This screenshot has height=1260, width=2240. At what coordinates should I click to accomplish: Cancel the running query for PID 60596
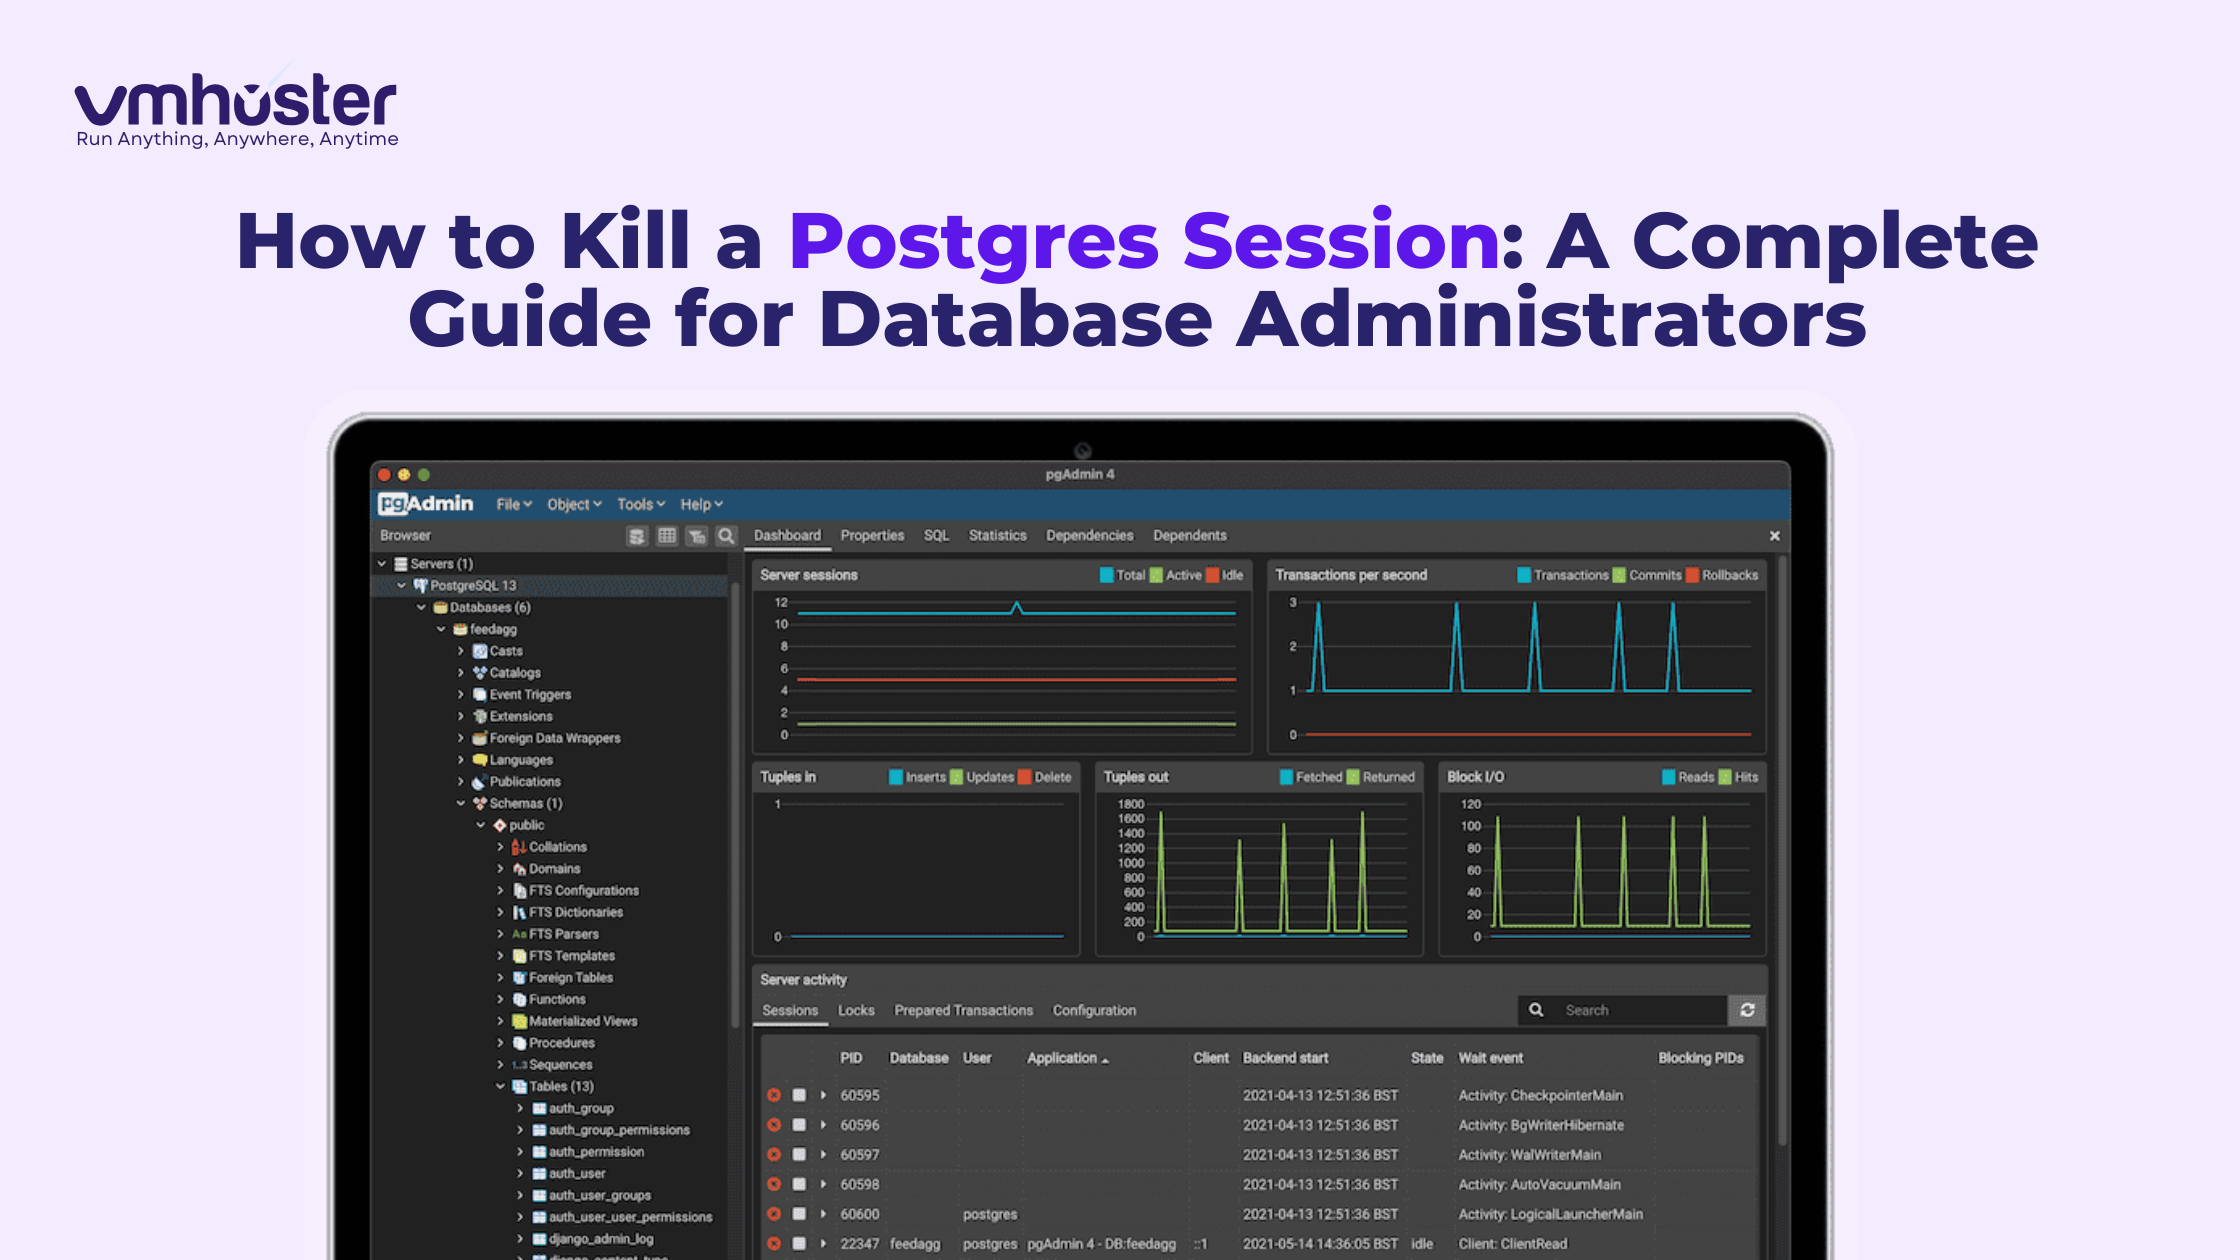[x=799, y=1125]
